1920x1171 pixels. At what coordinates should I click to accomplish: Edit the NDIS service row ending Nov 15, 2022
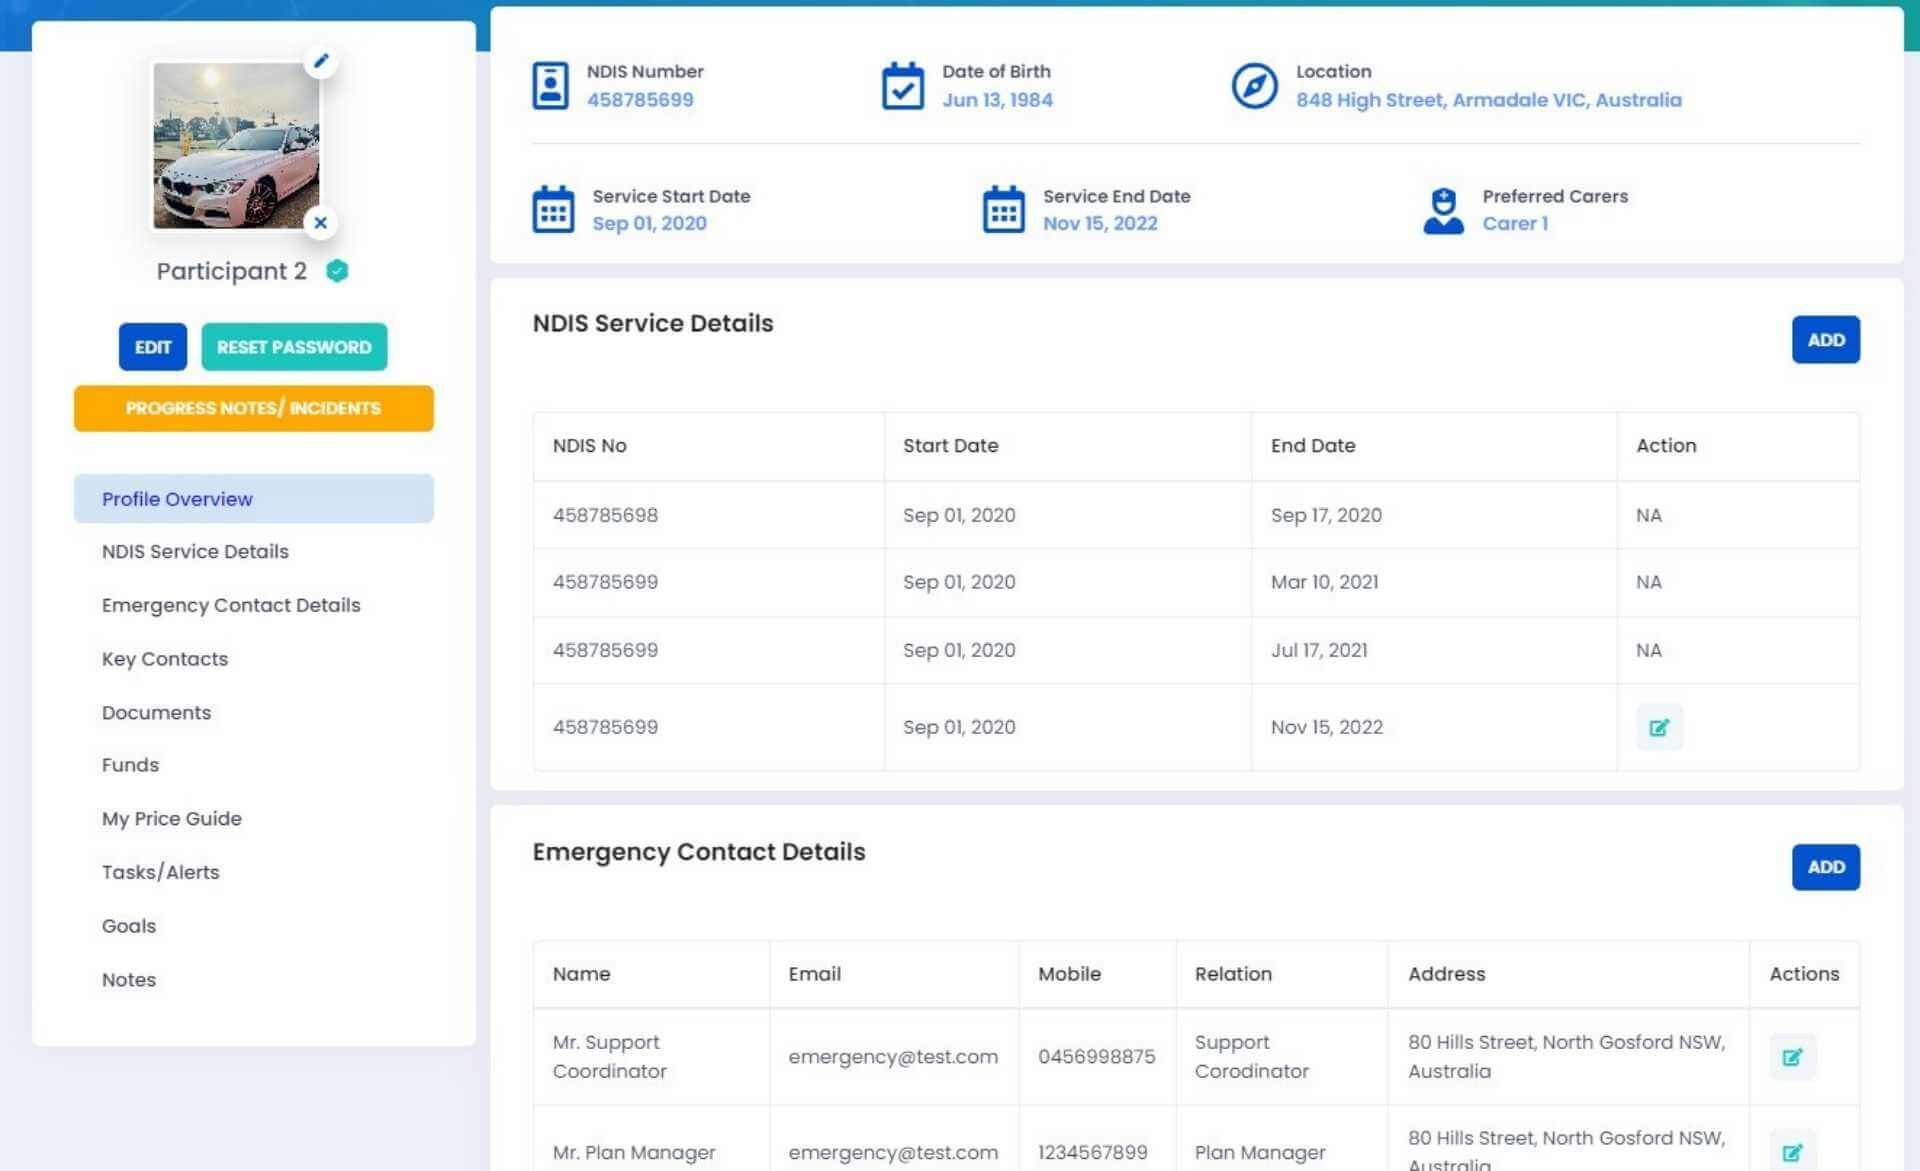[1658, 728]
